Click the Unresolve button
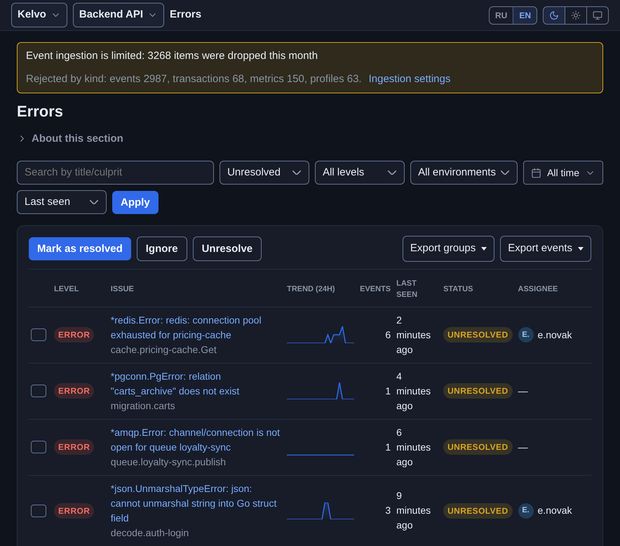 pos(227,249)
